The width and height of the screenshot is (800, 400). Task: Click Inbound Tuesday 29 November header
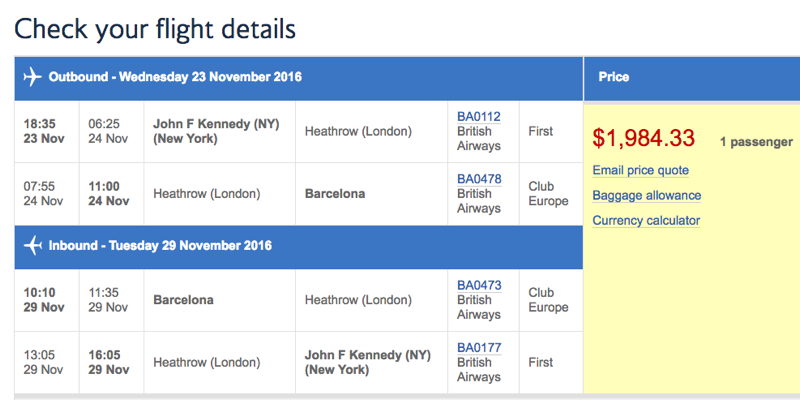tap(298, 247)
